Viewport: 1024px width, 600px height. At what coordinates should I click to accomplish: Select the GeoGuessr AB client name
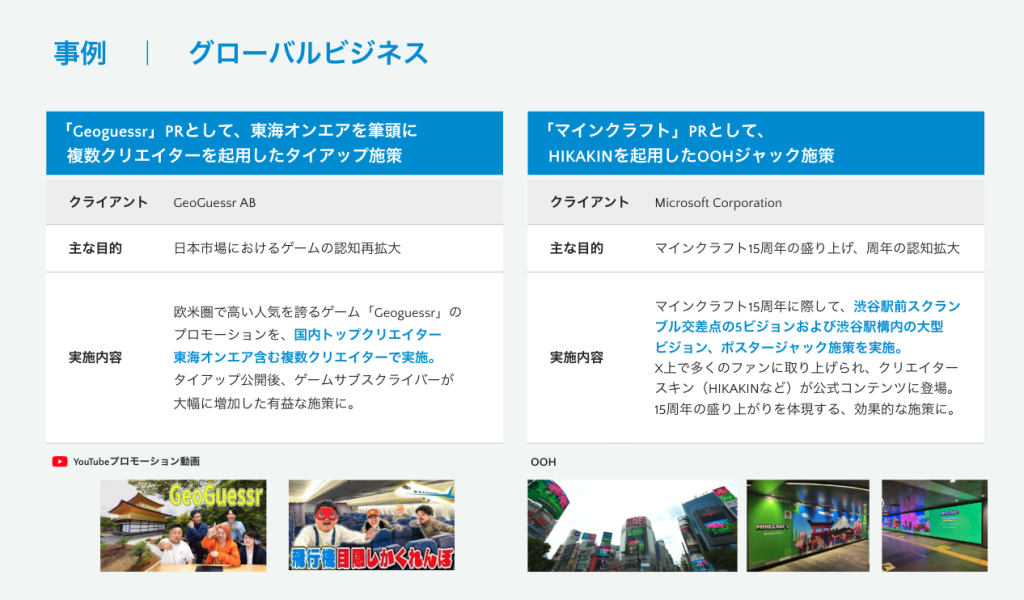tap(214, 203)
